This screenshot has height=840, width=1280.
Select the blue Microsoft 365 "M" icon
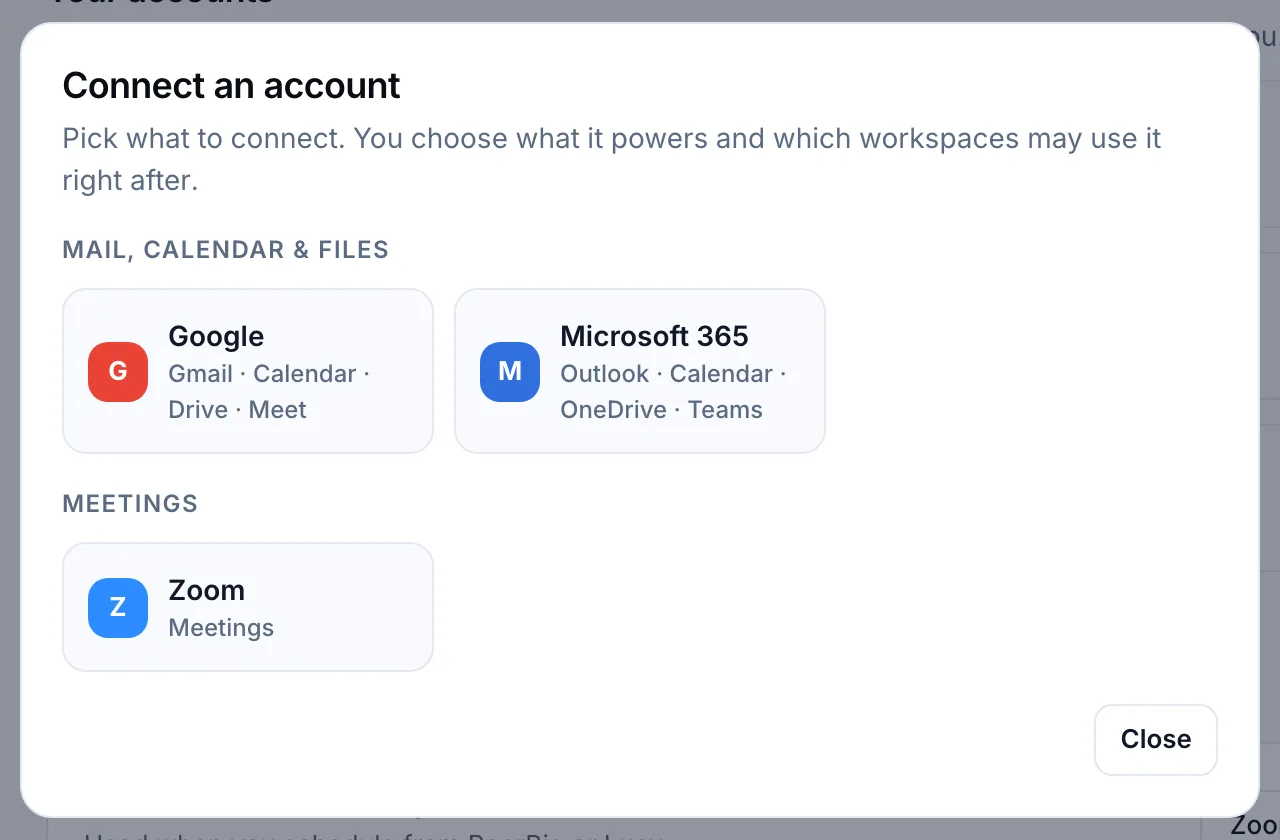point(510,372)
